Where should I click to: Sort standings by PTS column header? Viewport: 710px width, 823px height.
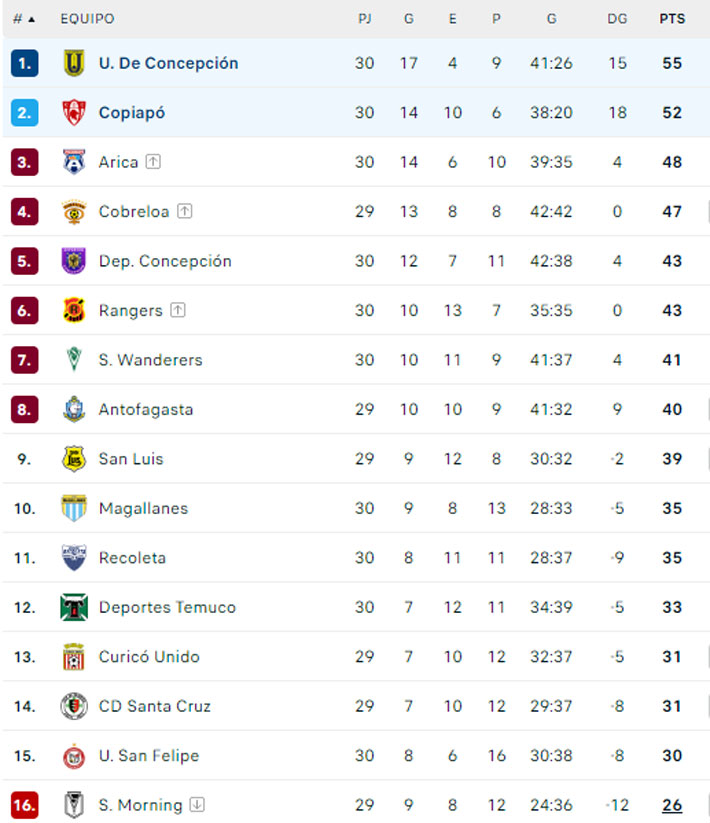[x=672, y=19]
